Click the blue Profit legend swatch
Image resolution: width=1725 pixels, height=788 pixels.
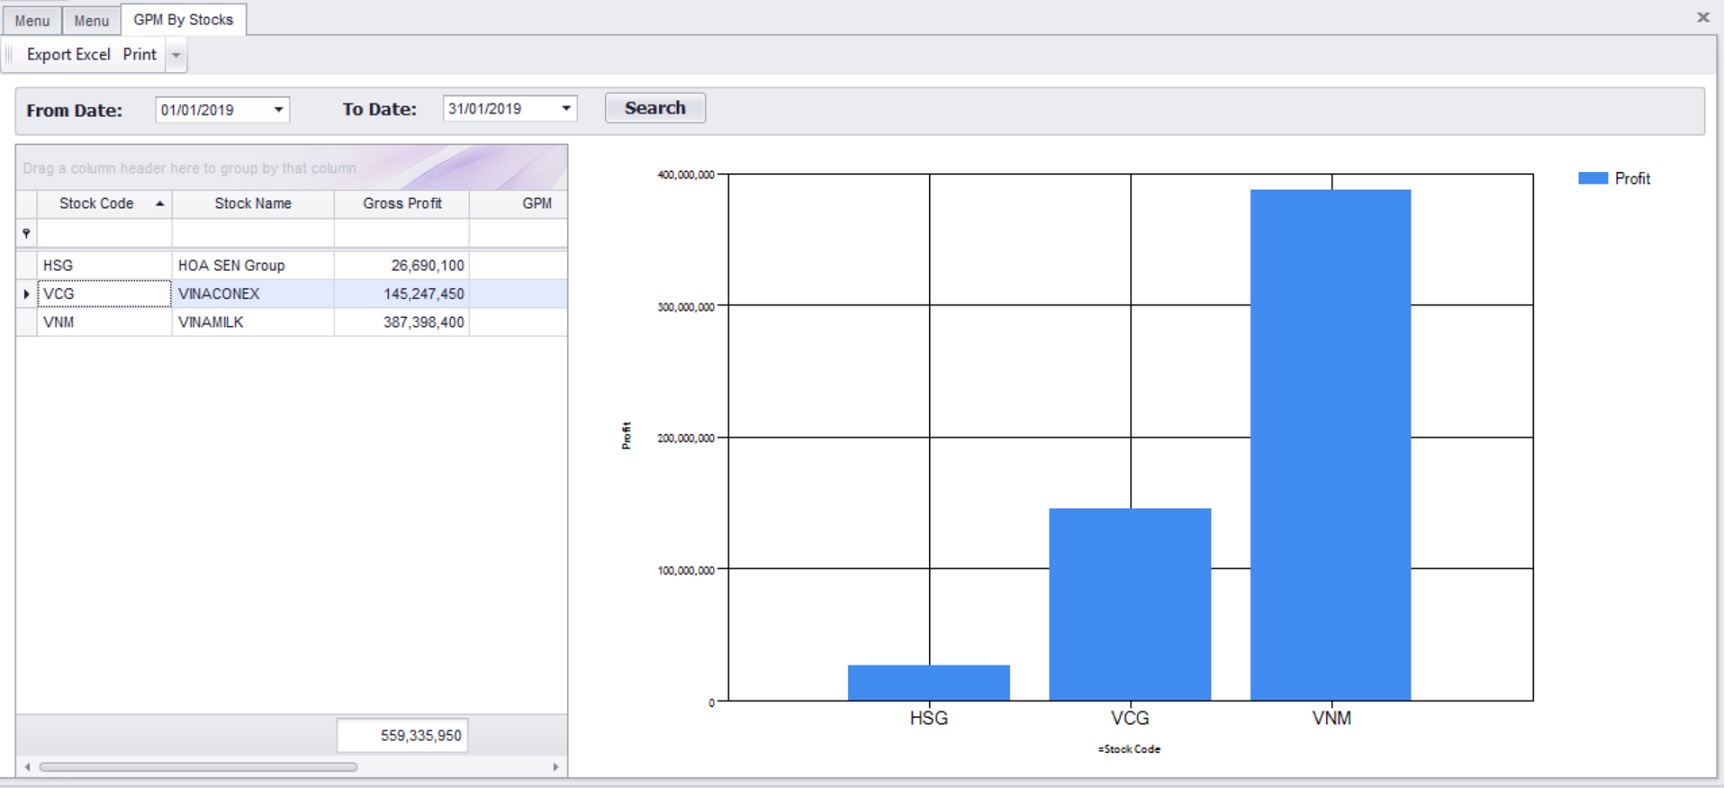1592,178
